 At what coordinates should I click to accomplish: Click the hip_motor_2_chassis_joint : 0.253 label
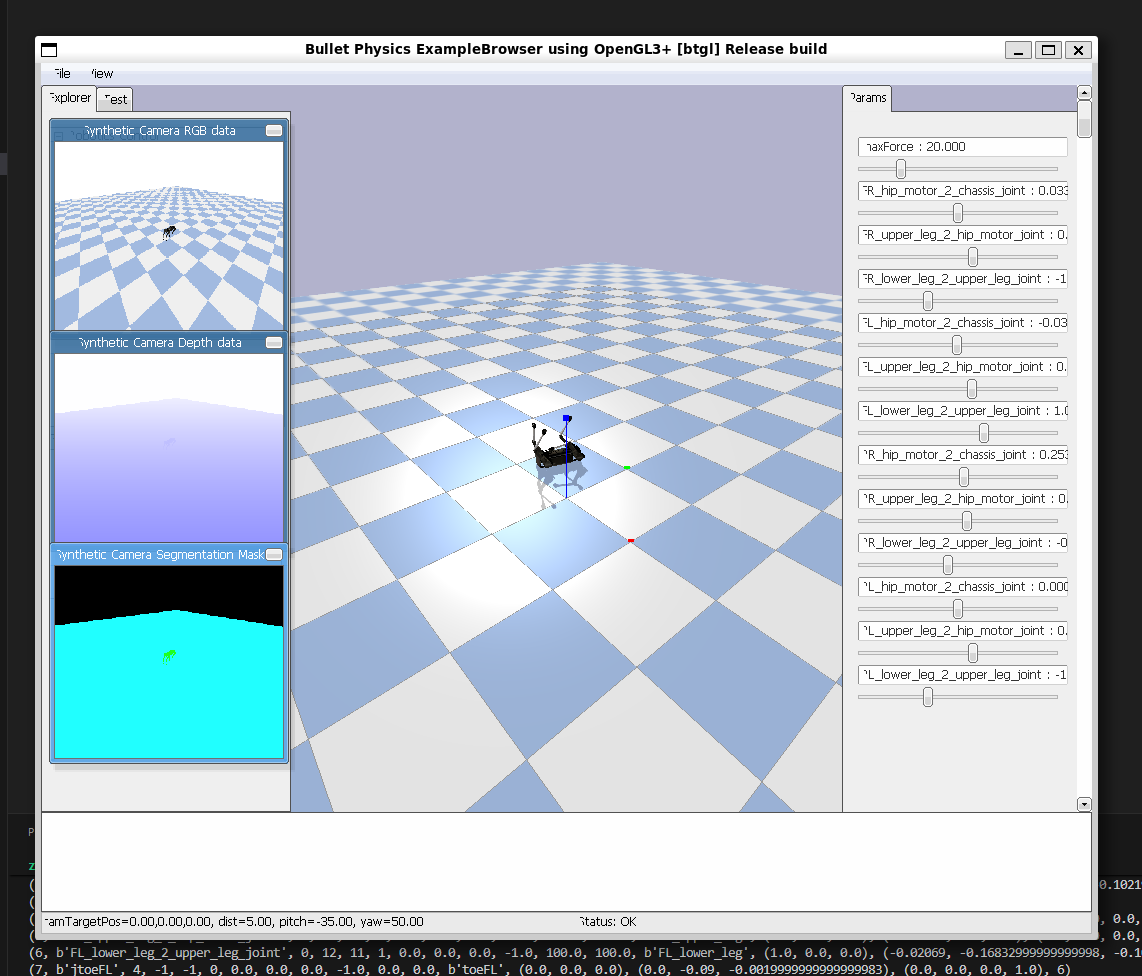point(963,454)
